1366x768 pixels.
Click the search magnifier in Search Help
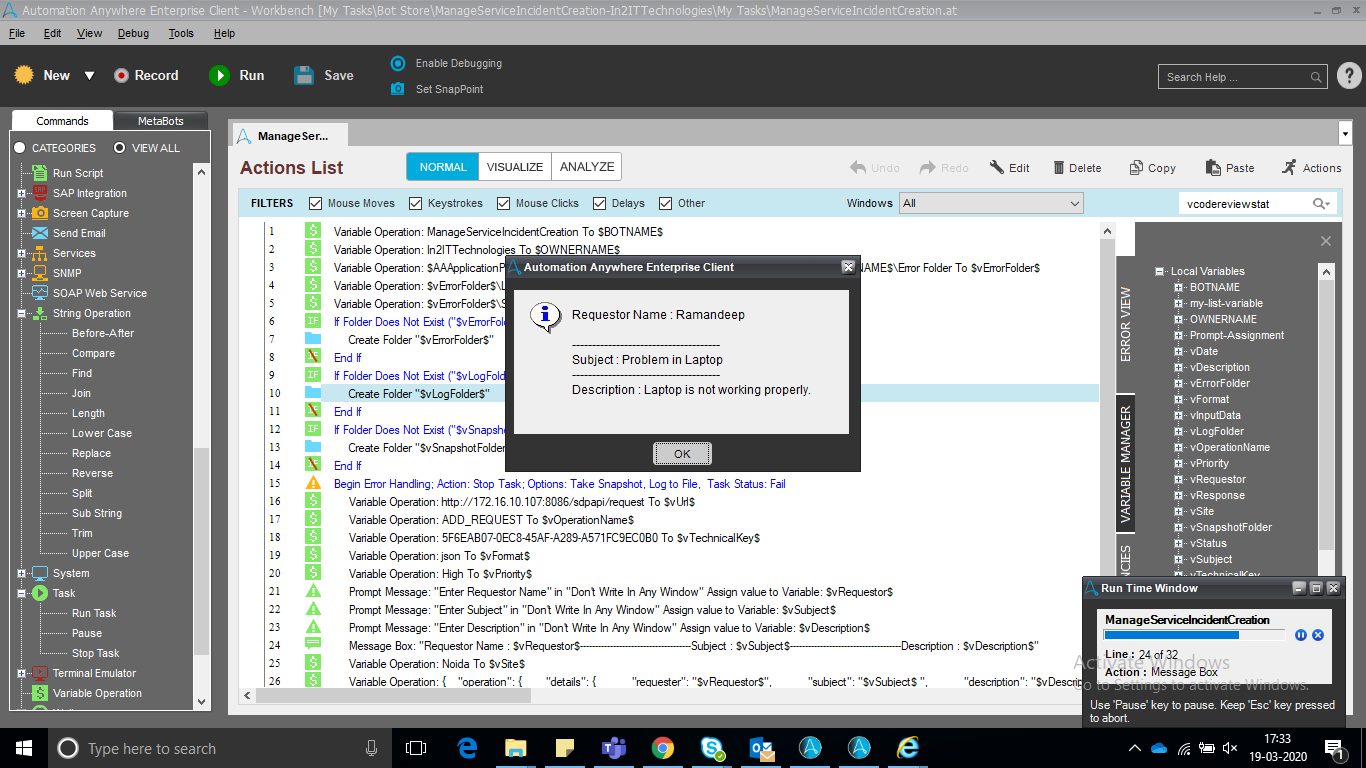[x=1317, y=77]
